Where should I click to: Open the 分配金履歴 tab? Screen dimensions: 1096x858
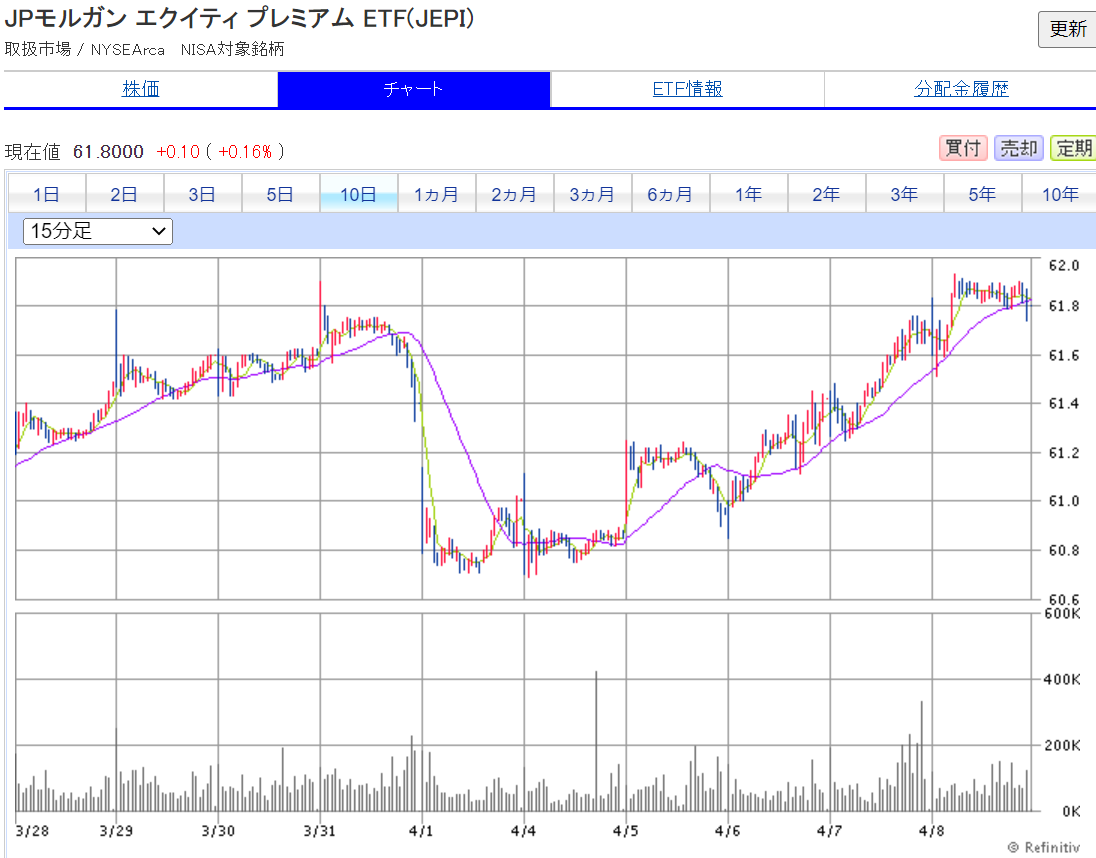[x=961, y=89]
